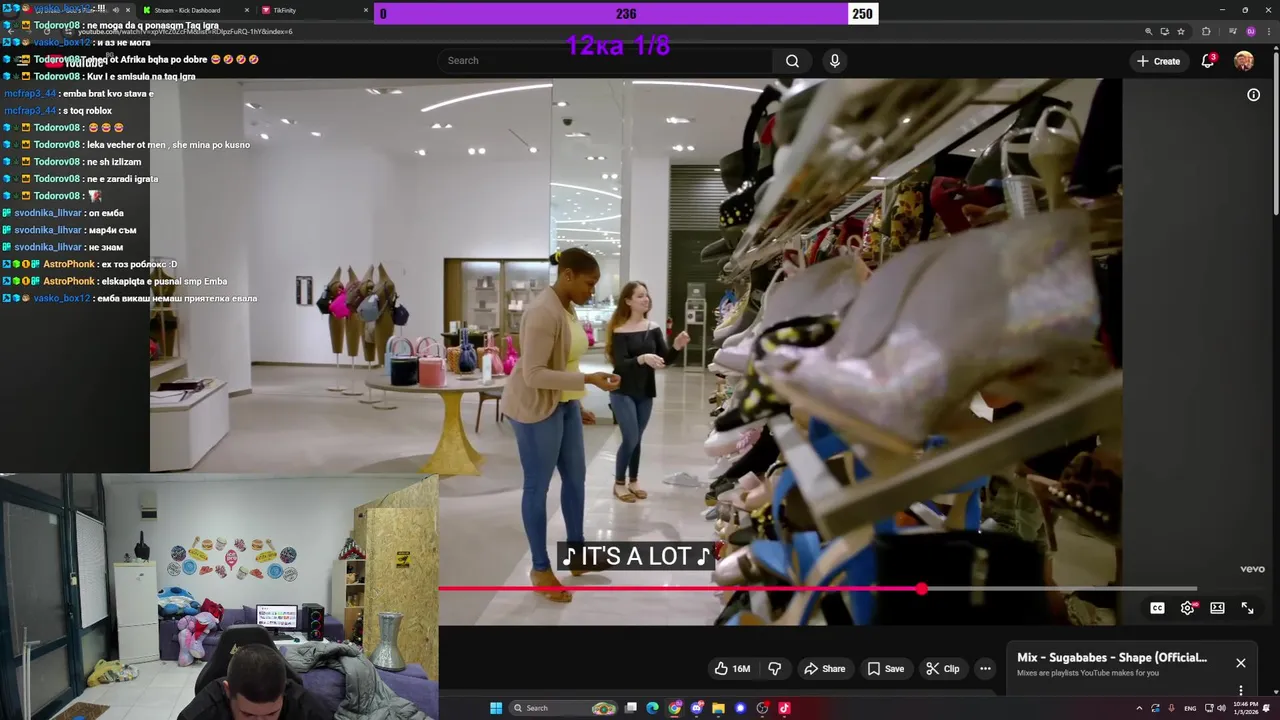This screenshot has height=720, width=1280.
Task: Open volume control in system tray
Action: tap(1221, 708)
